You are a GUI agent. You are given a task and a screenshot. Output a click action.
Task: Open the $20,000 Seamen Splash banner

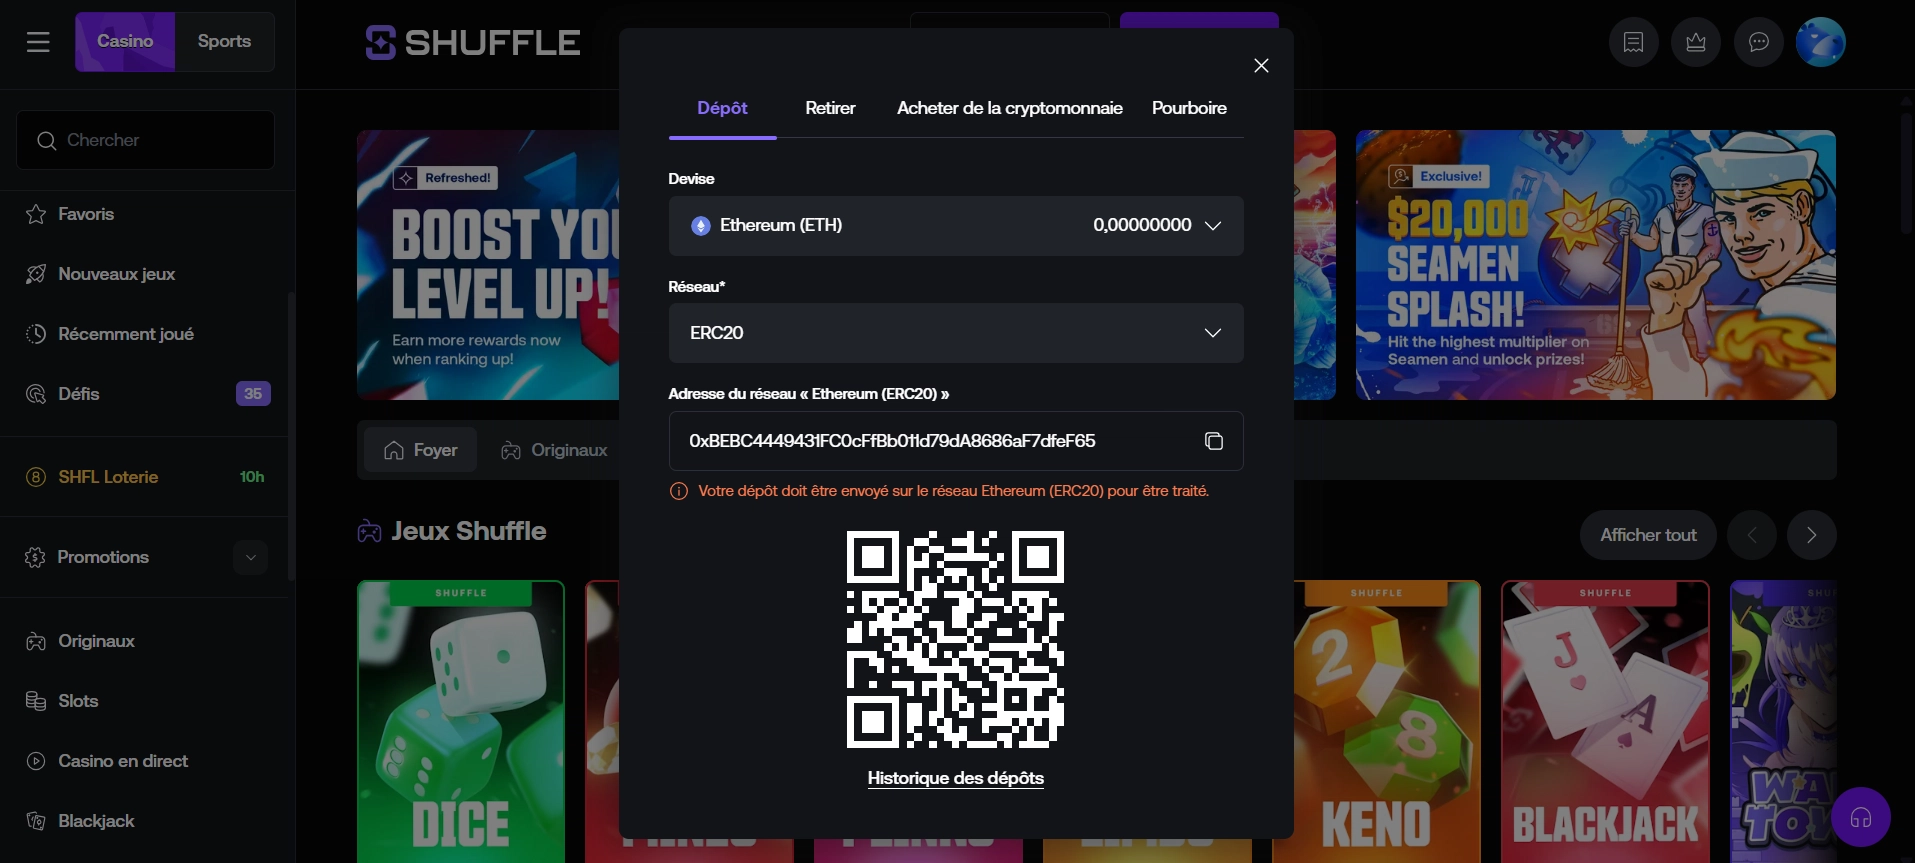click(1596, 265)
